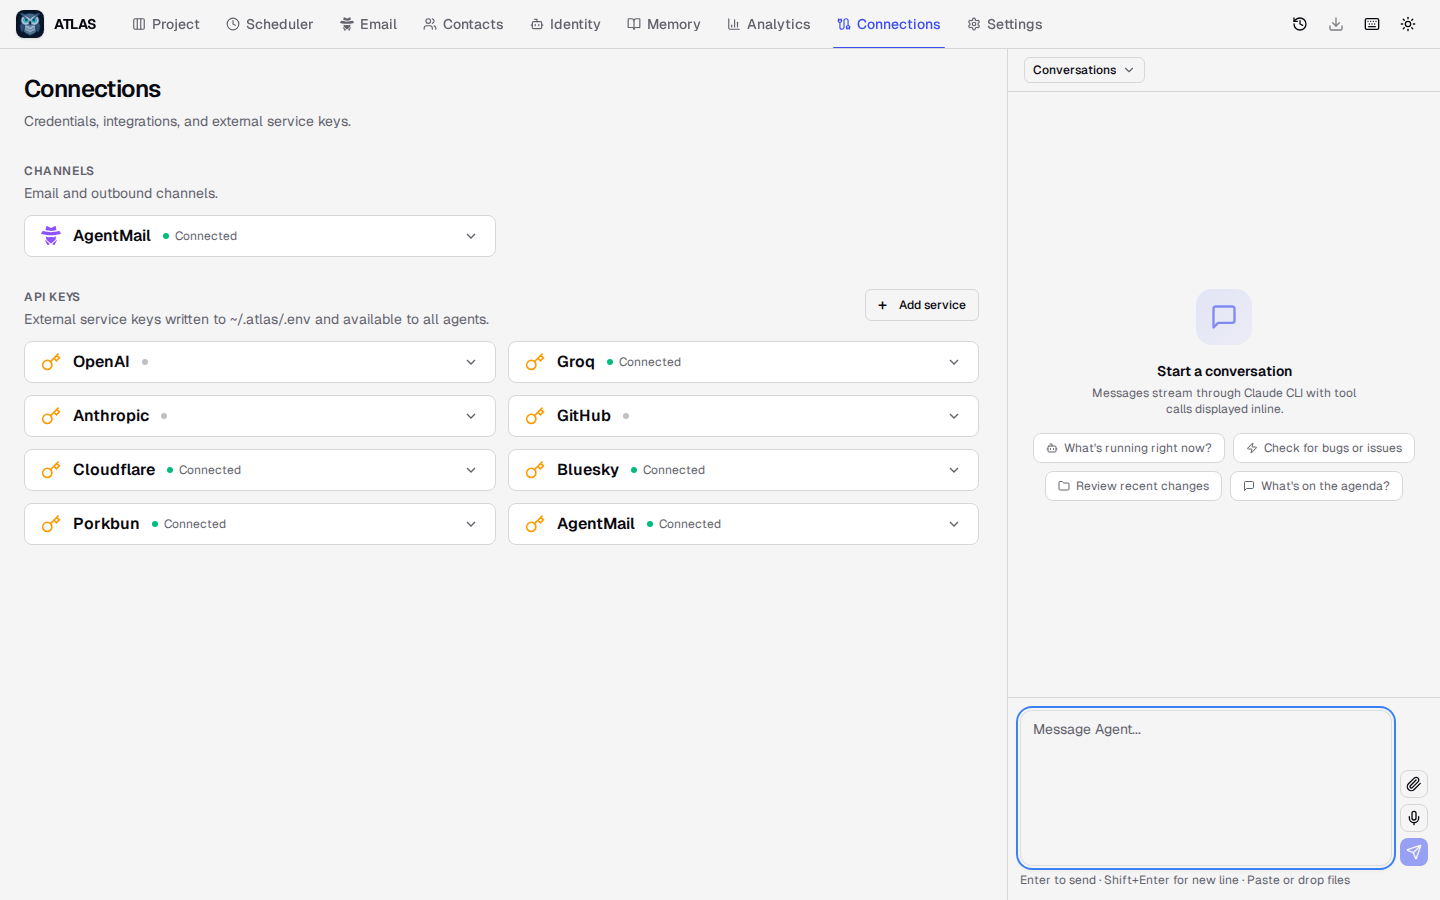Viewport: 1440px width, 900px height.
Task: Switch to the Scheduler tab
Action: coord(270,24)
